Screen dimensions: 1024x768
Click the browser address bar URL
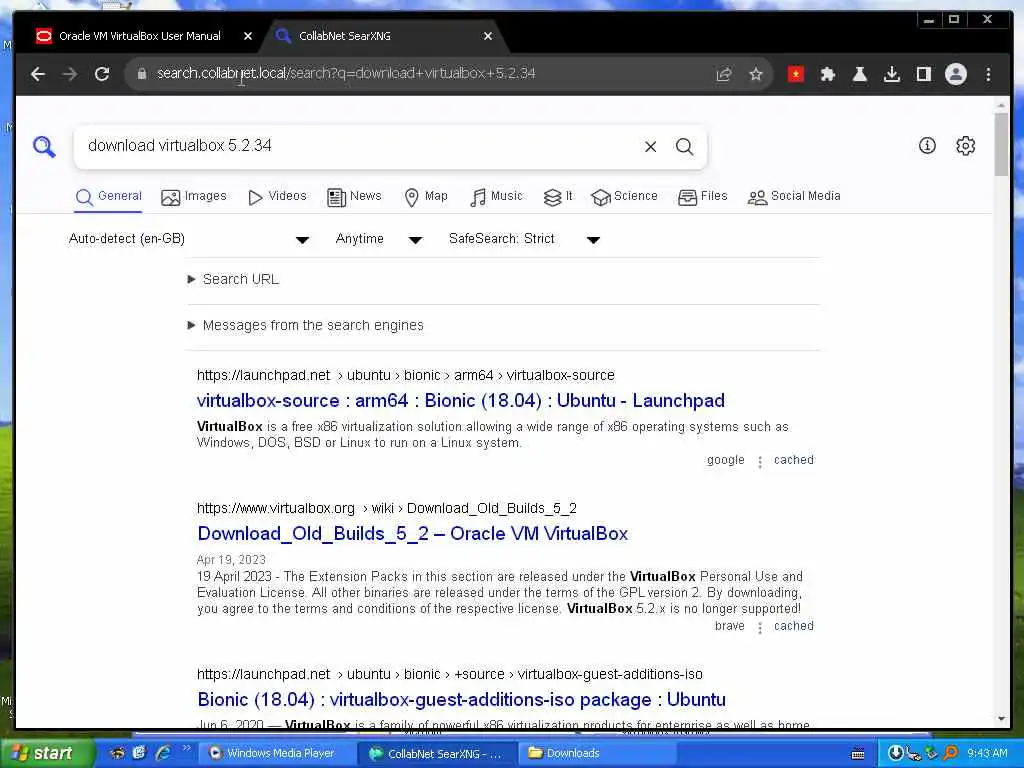coord(346,74)
